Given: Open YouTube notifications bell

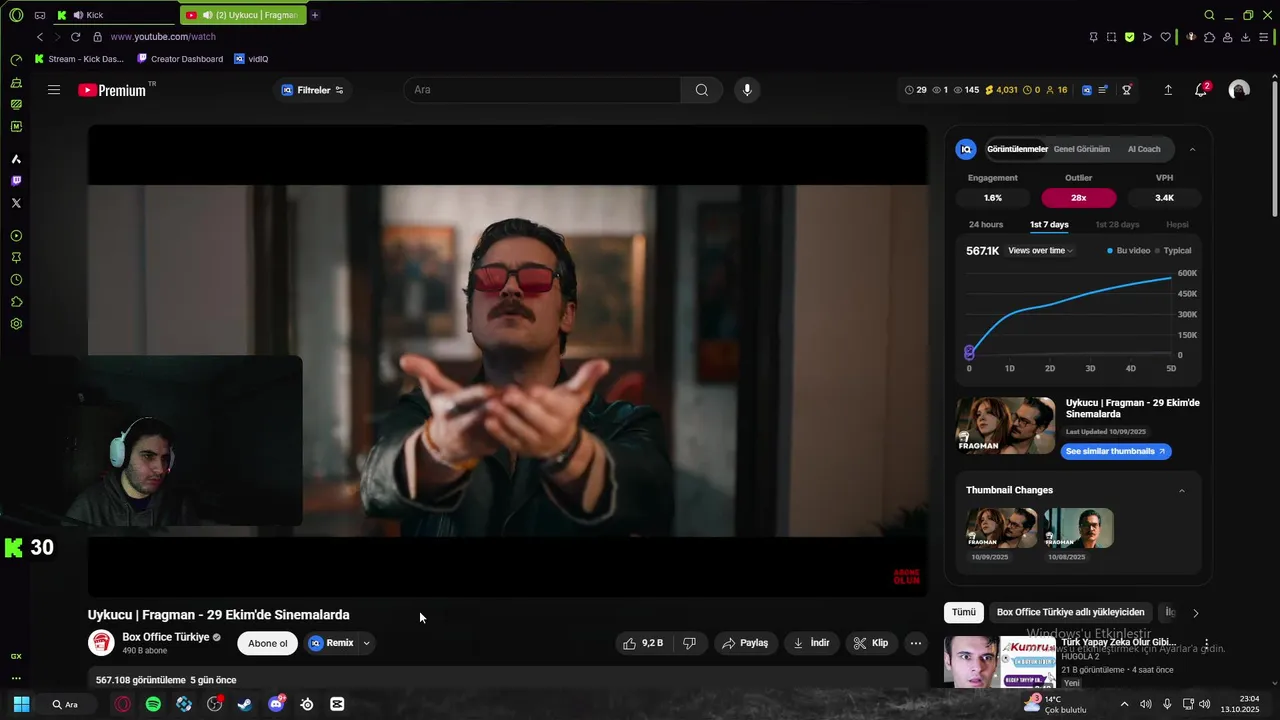Looking at the screenshot, I should click(1201, 90).
